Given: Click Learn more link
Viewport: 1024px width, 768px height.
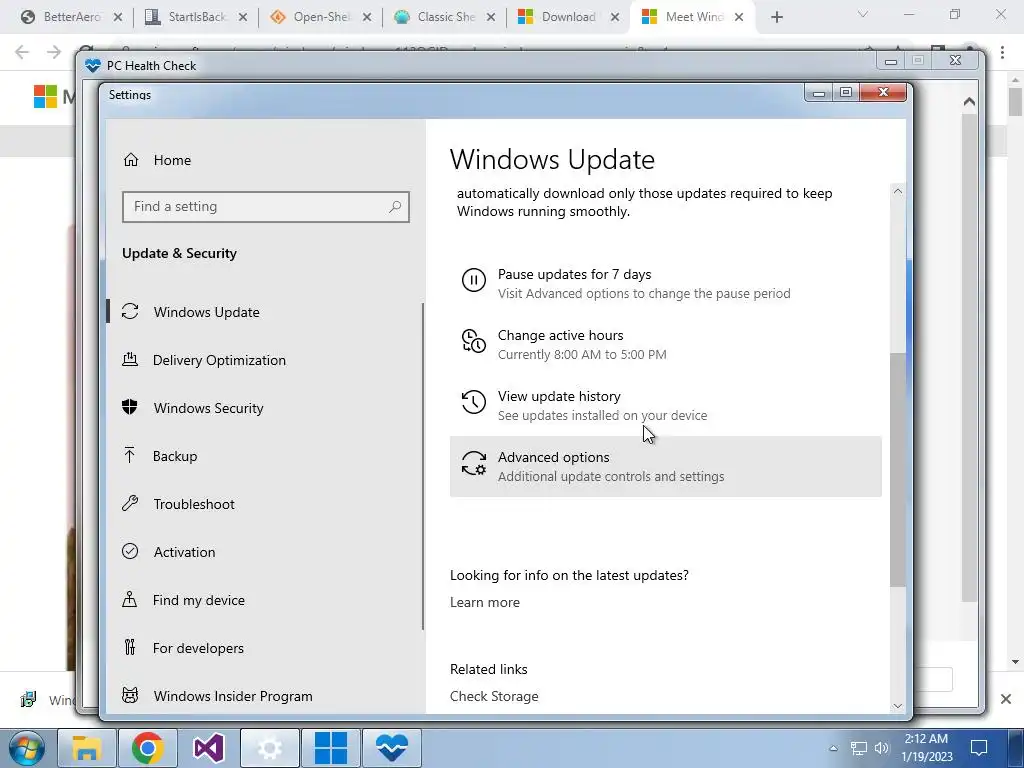Looking at the screenshot, I should 485,602.
